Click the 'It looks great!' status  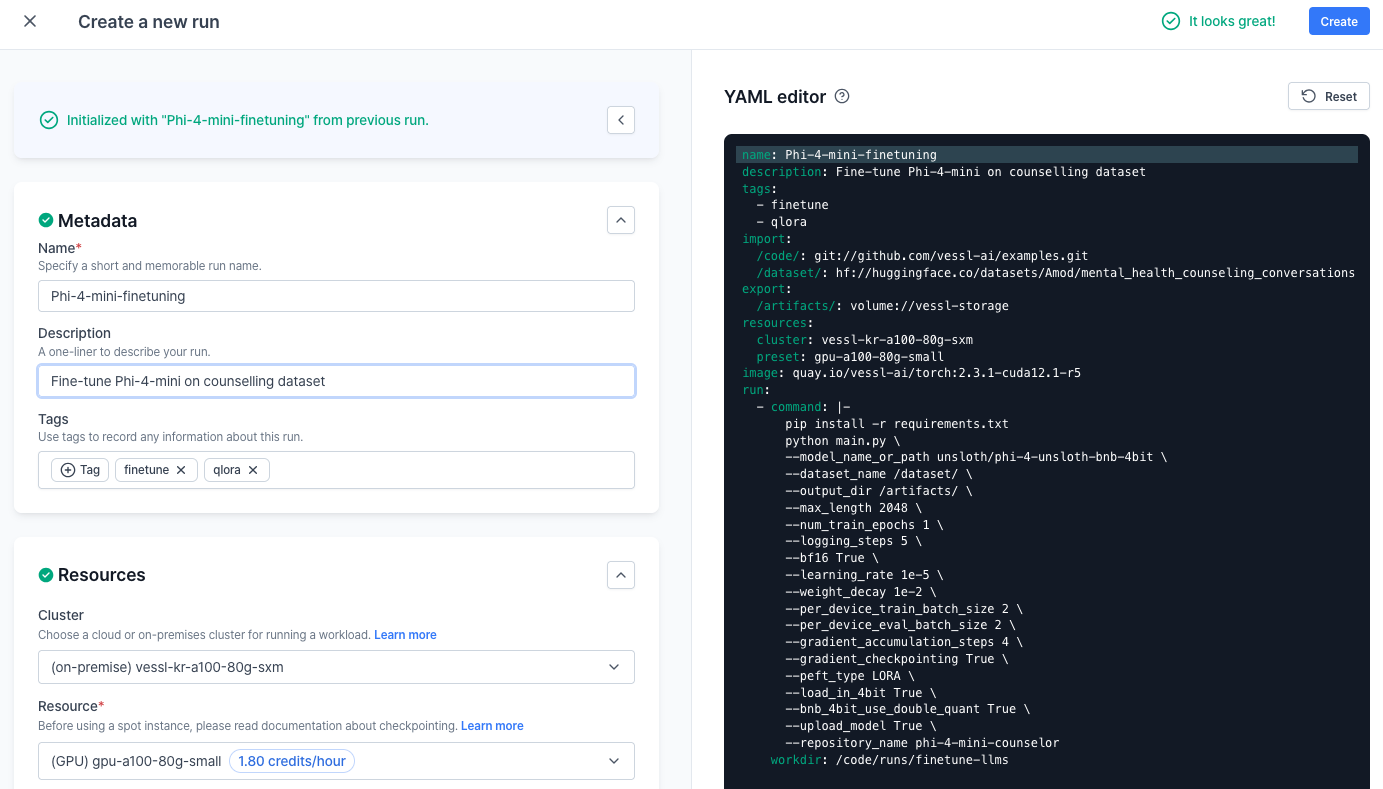(1219, 21)
